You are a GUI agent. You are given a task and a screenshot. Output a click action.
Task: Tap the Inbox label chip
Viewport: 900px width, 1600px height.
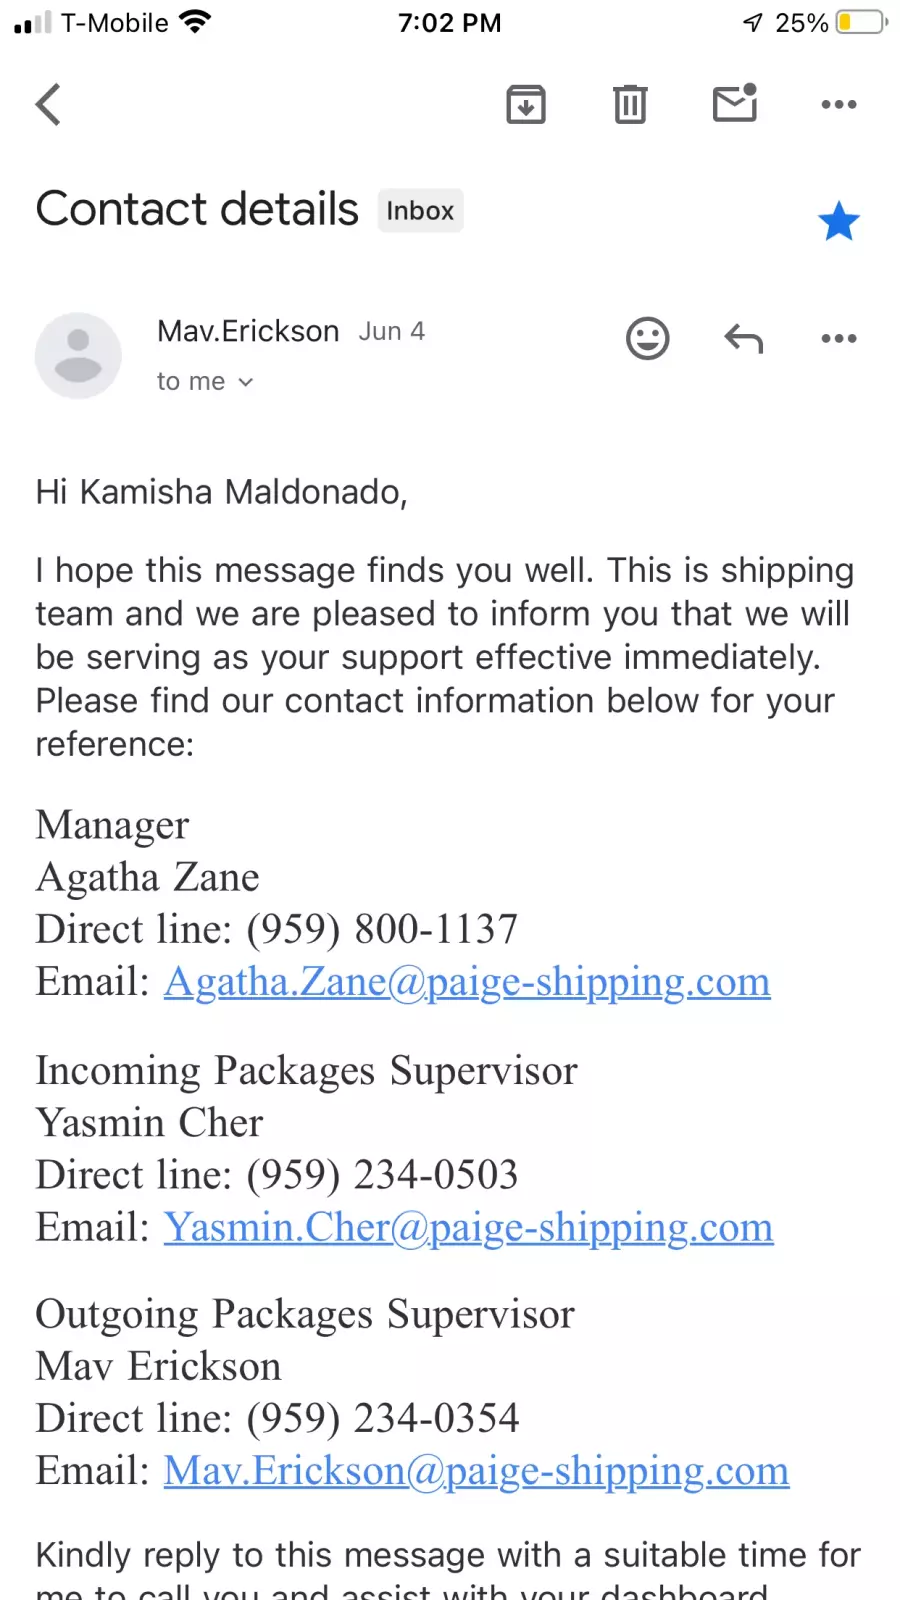point(420,210)
